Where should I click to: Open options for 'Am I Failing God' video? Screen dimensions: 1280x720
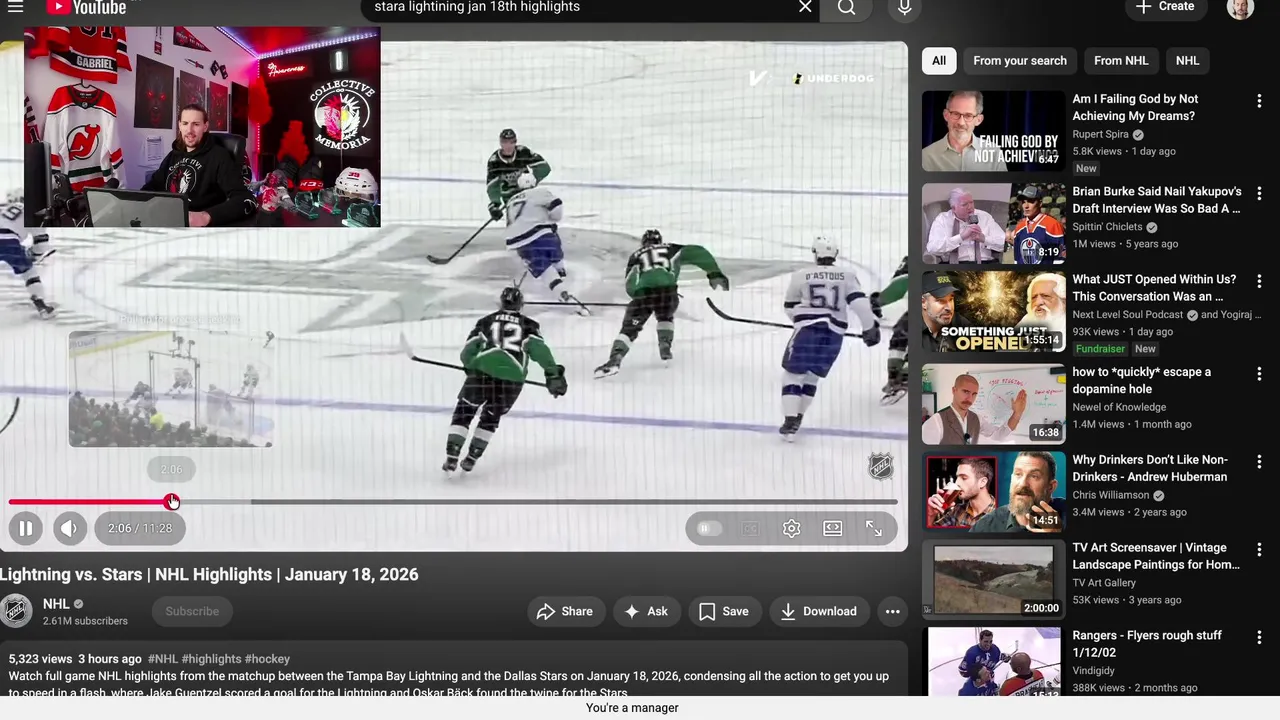(x=1259, y=101)
